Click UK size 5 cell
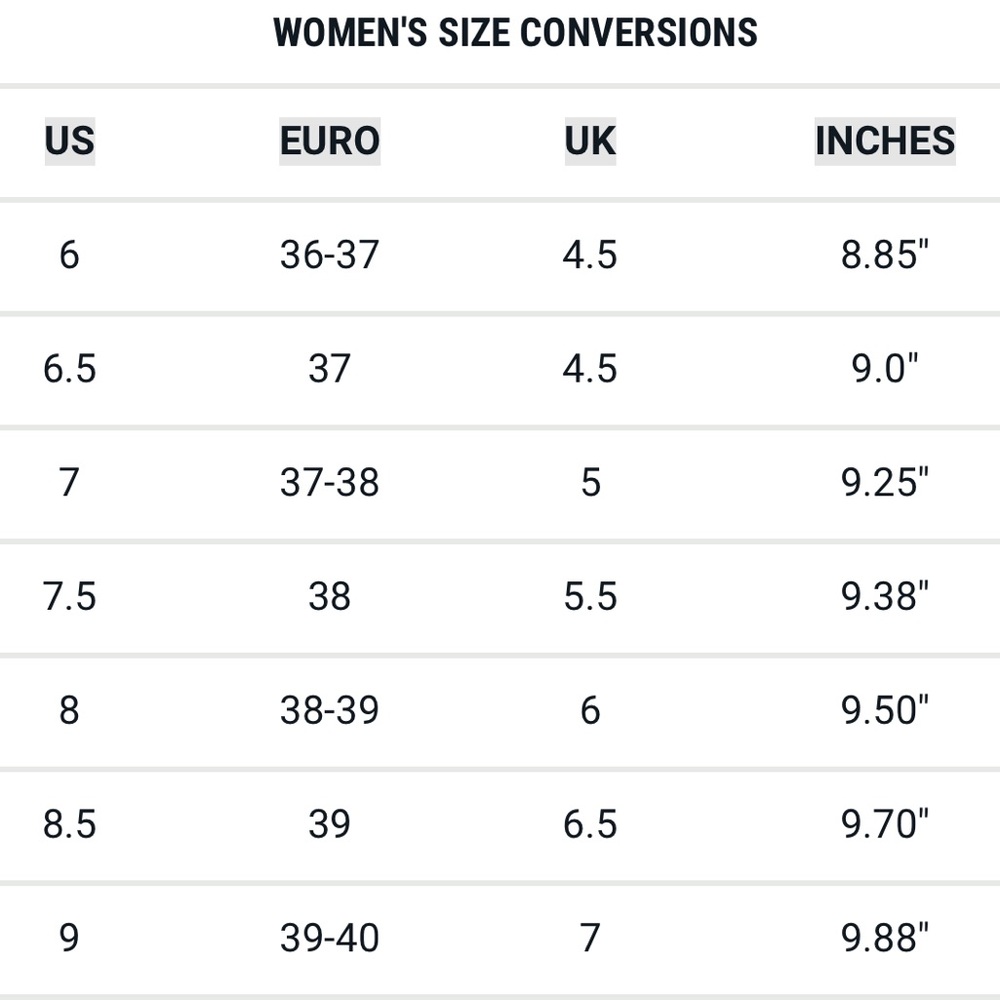1000x1000 pixels. click(x=591, y=482)
